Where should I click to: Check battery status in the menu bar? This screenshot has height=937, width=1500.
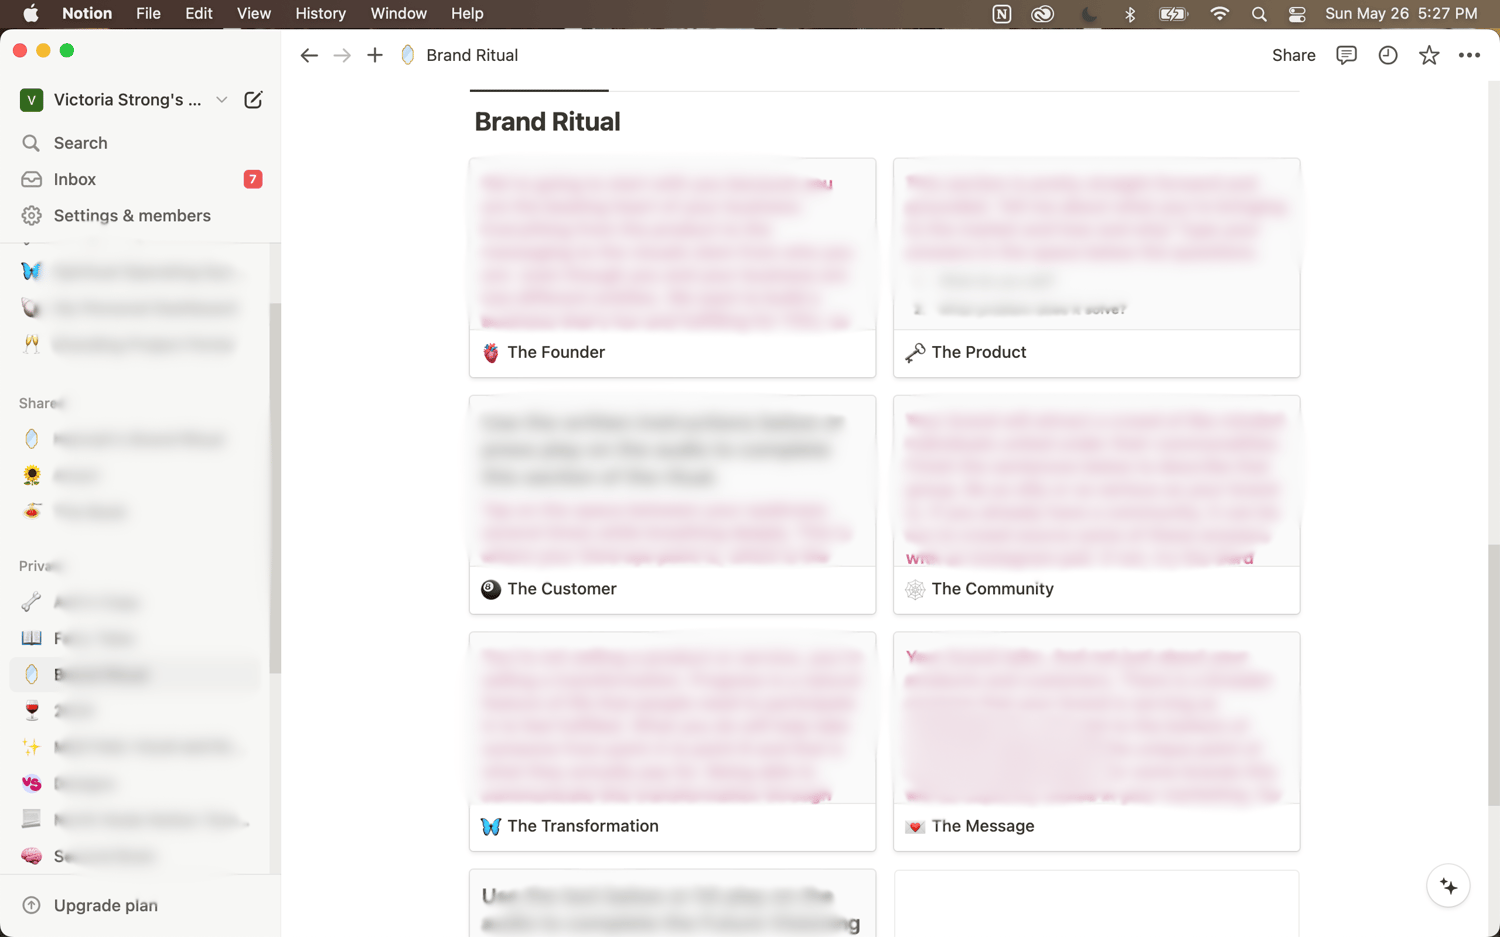pos(1172,14)
